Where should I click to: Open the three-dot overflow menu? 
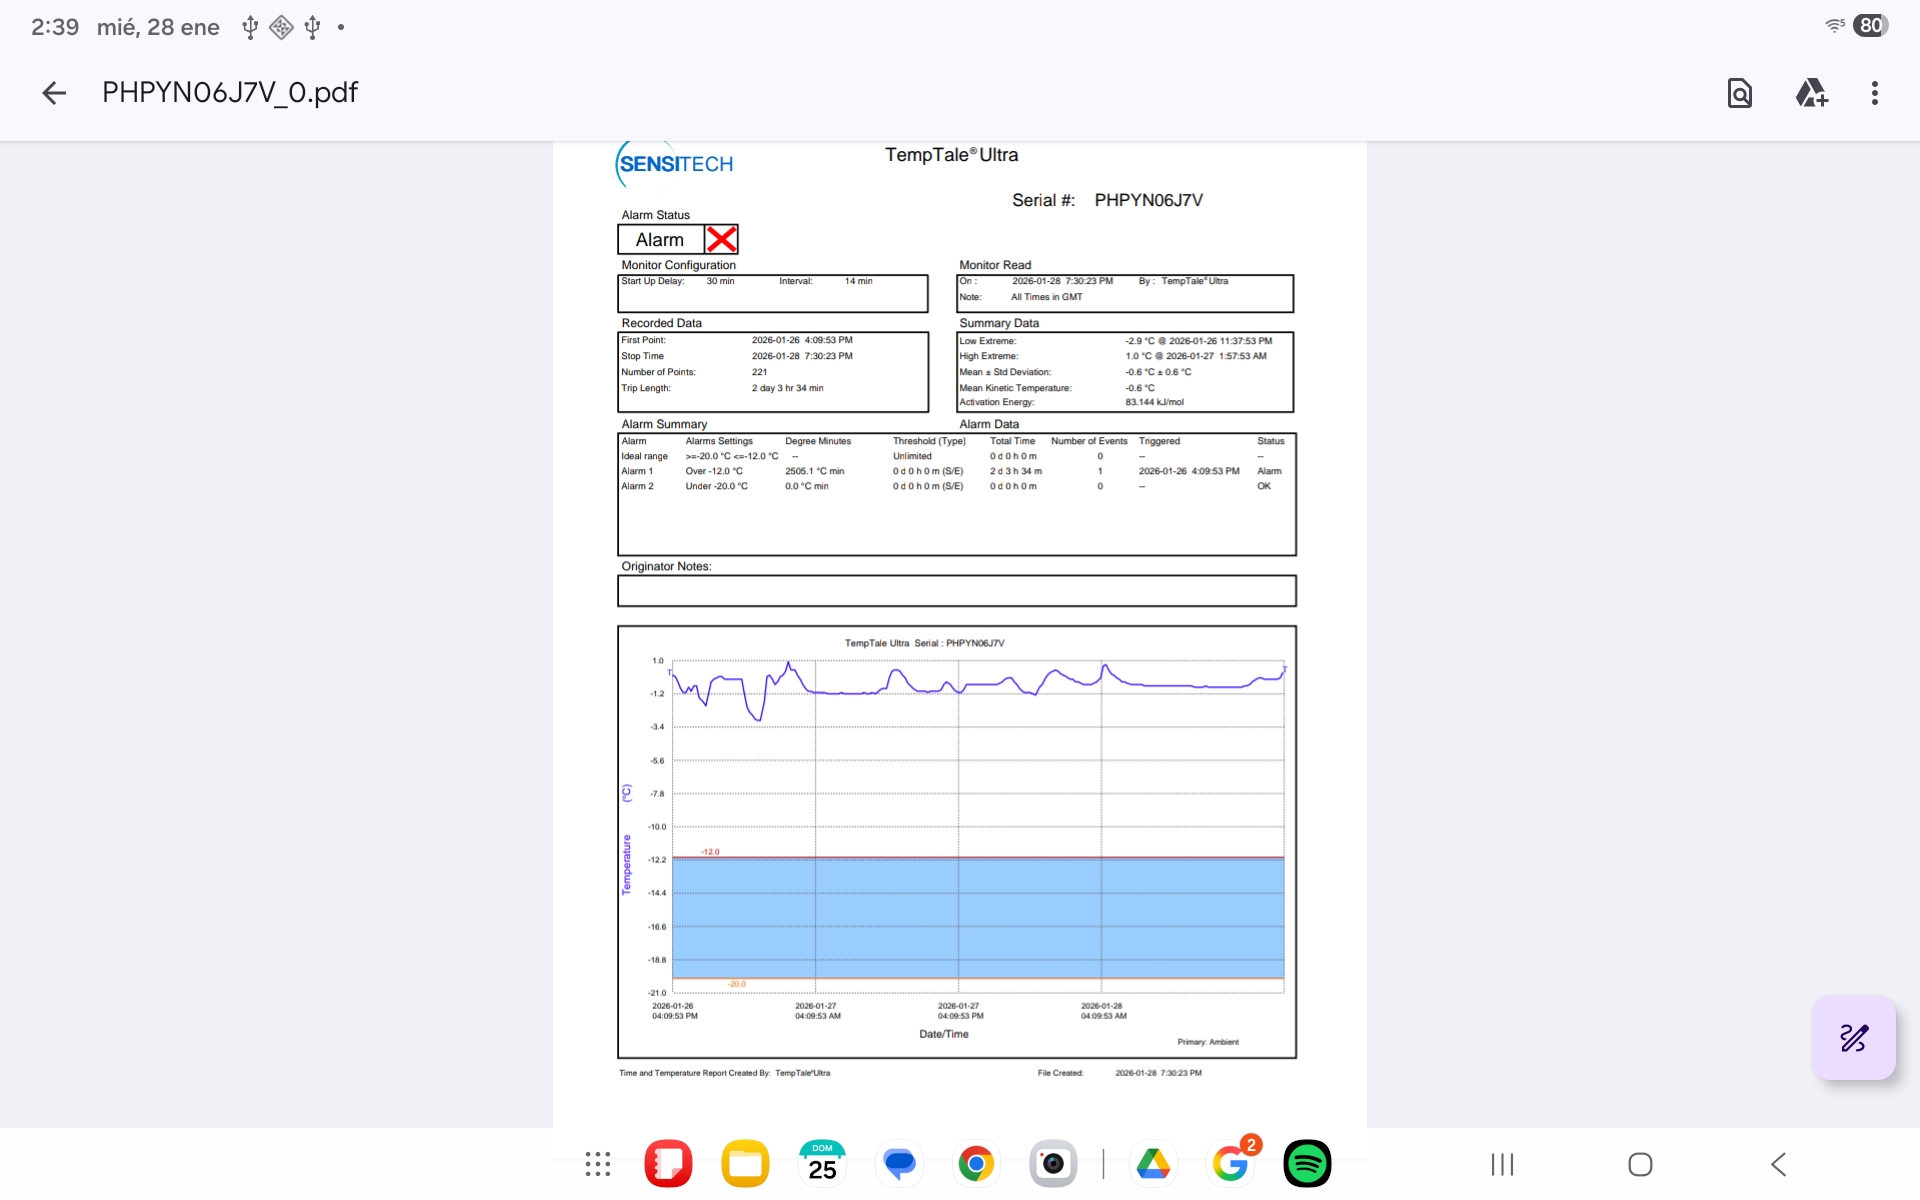point(1874,93)
